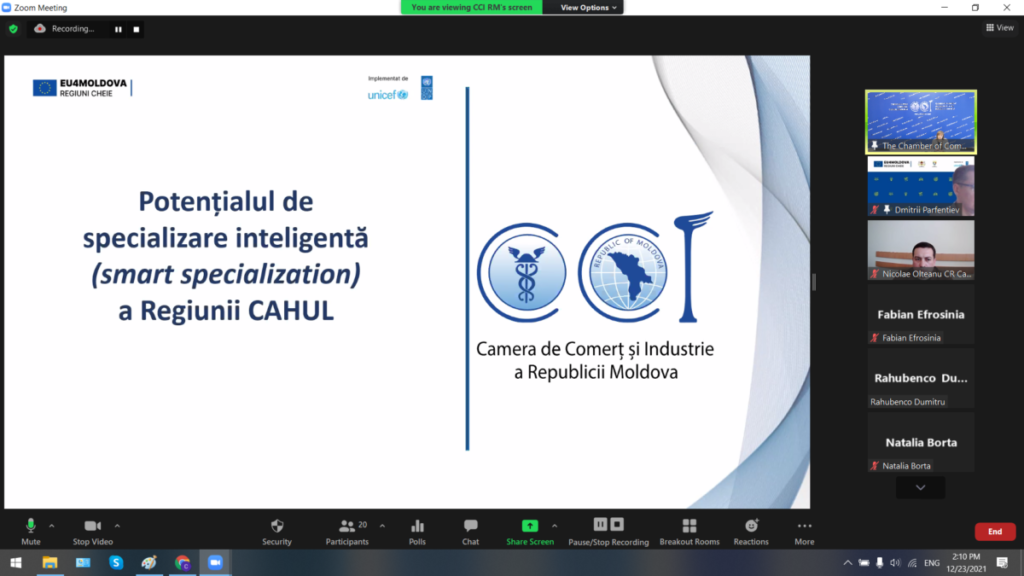This screenshot has height=576, width=1024.
Task: Select Nicolae Olteanu's video thumbnail
Action: pos(921,250)
